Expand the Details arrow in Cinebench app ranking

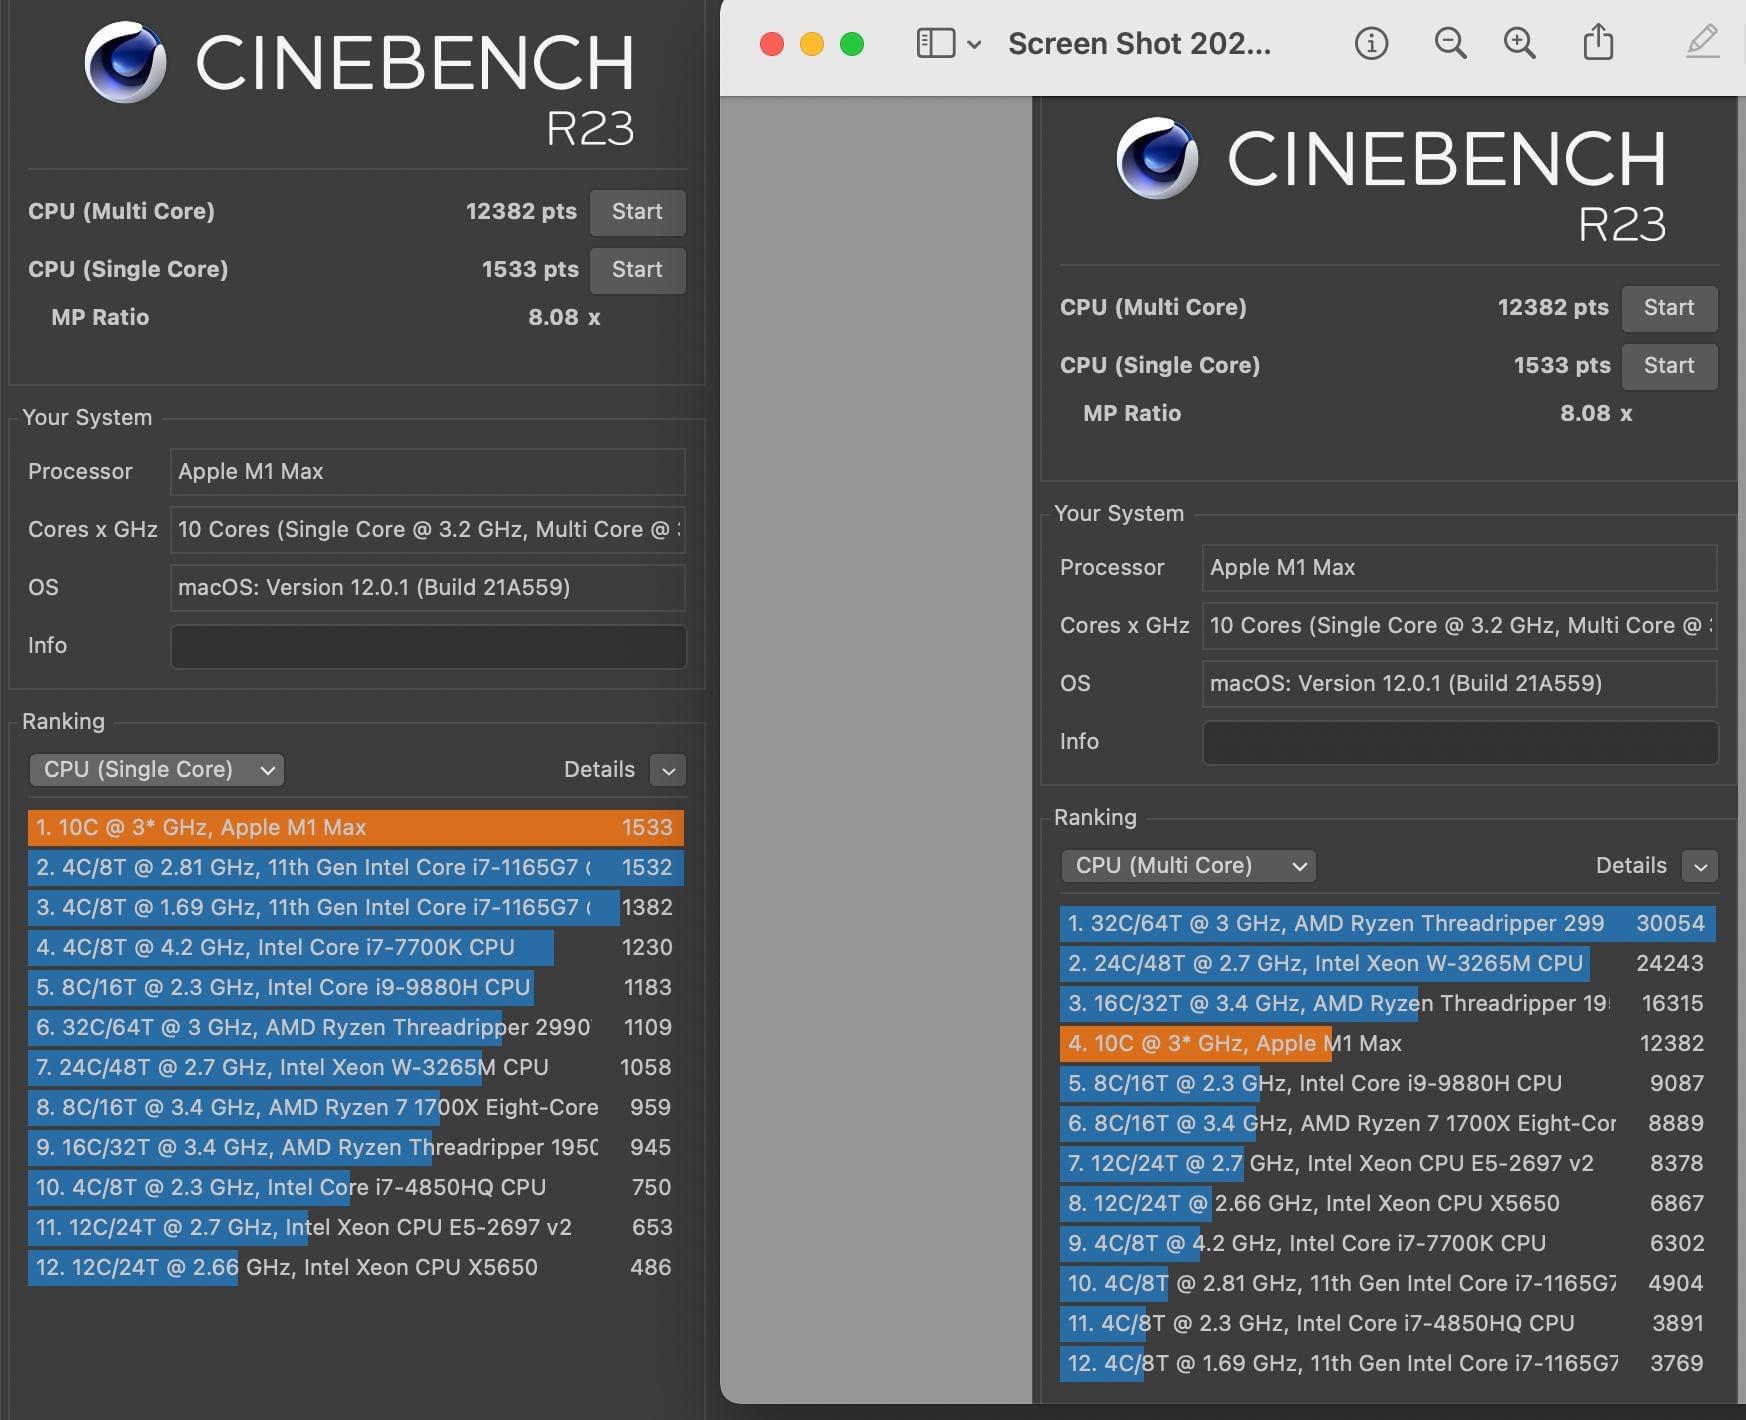pyautogui.click(x=668, y=770)
